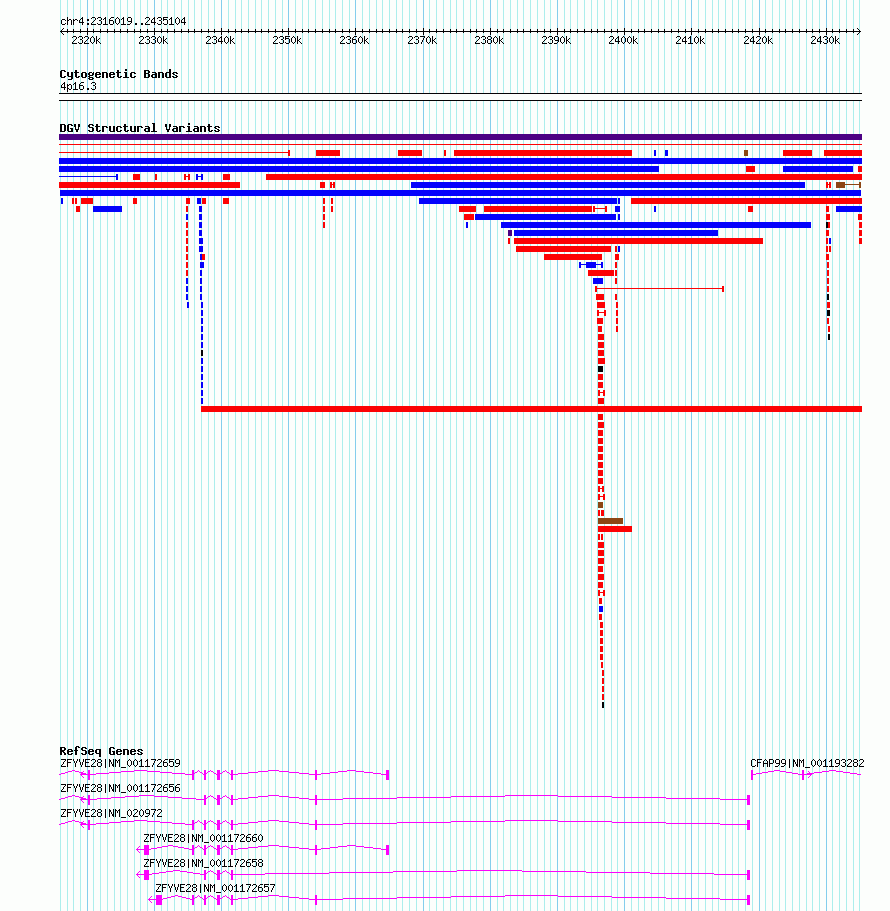Click the long red variant spanning lower track
The height and width of the screenshot is (911, 890).
(x=532, y=409)
